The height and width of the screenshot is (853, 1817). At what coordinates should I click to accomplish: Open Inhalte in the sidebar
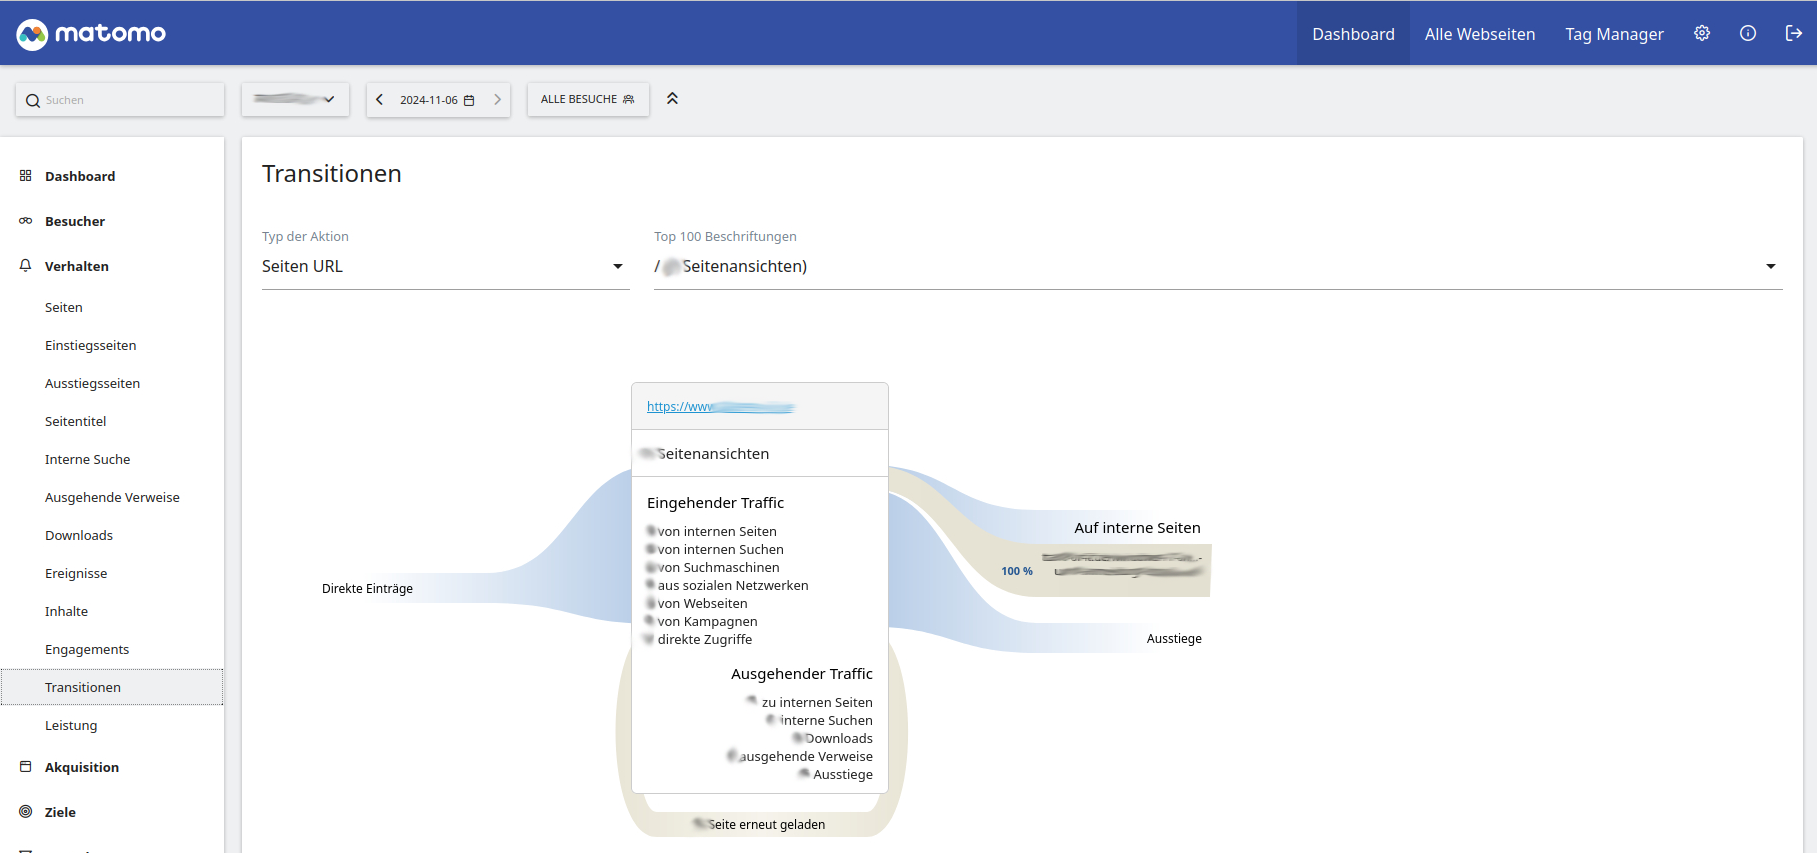[66, 611]
